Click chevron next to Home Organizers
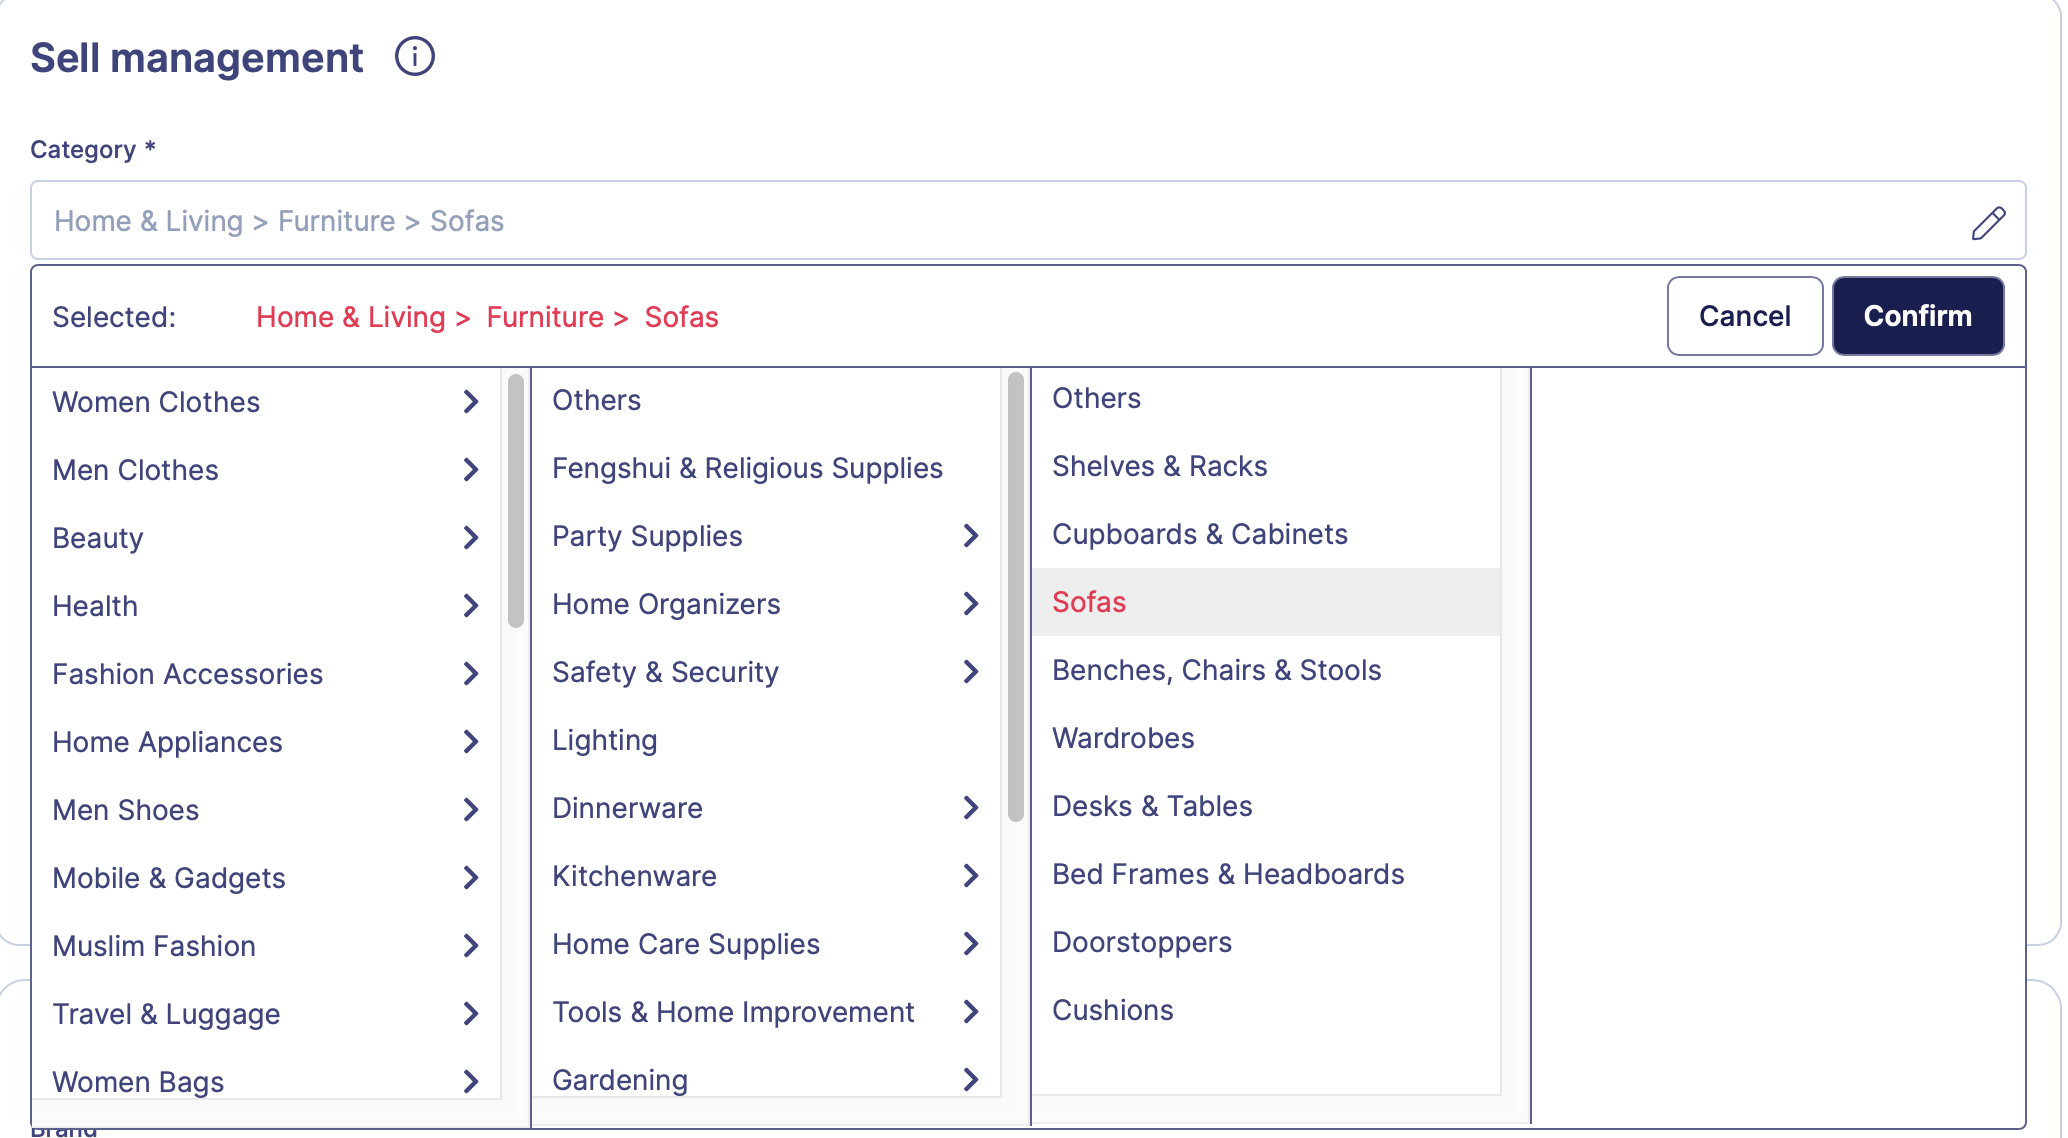The height and width of the screenshot is (1138, 2068). coord(970,604)
